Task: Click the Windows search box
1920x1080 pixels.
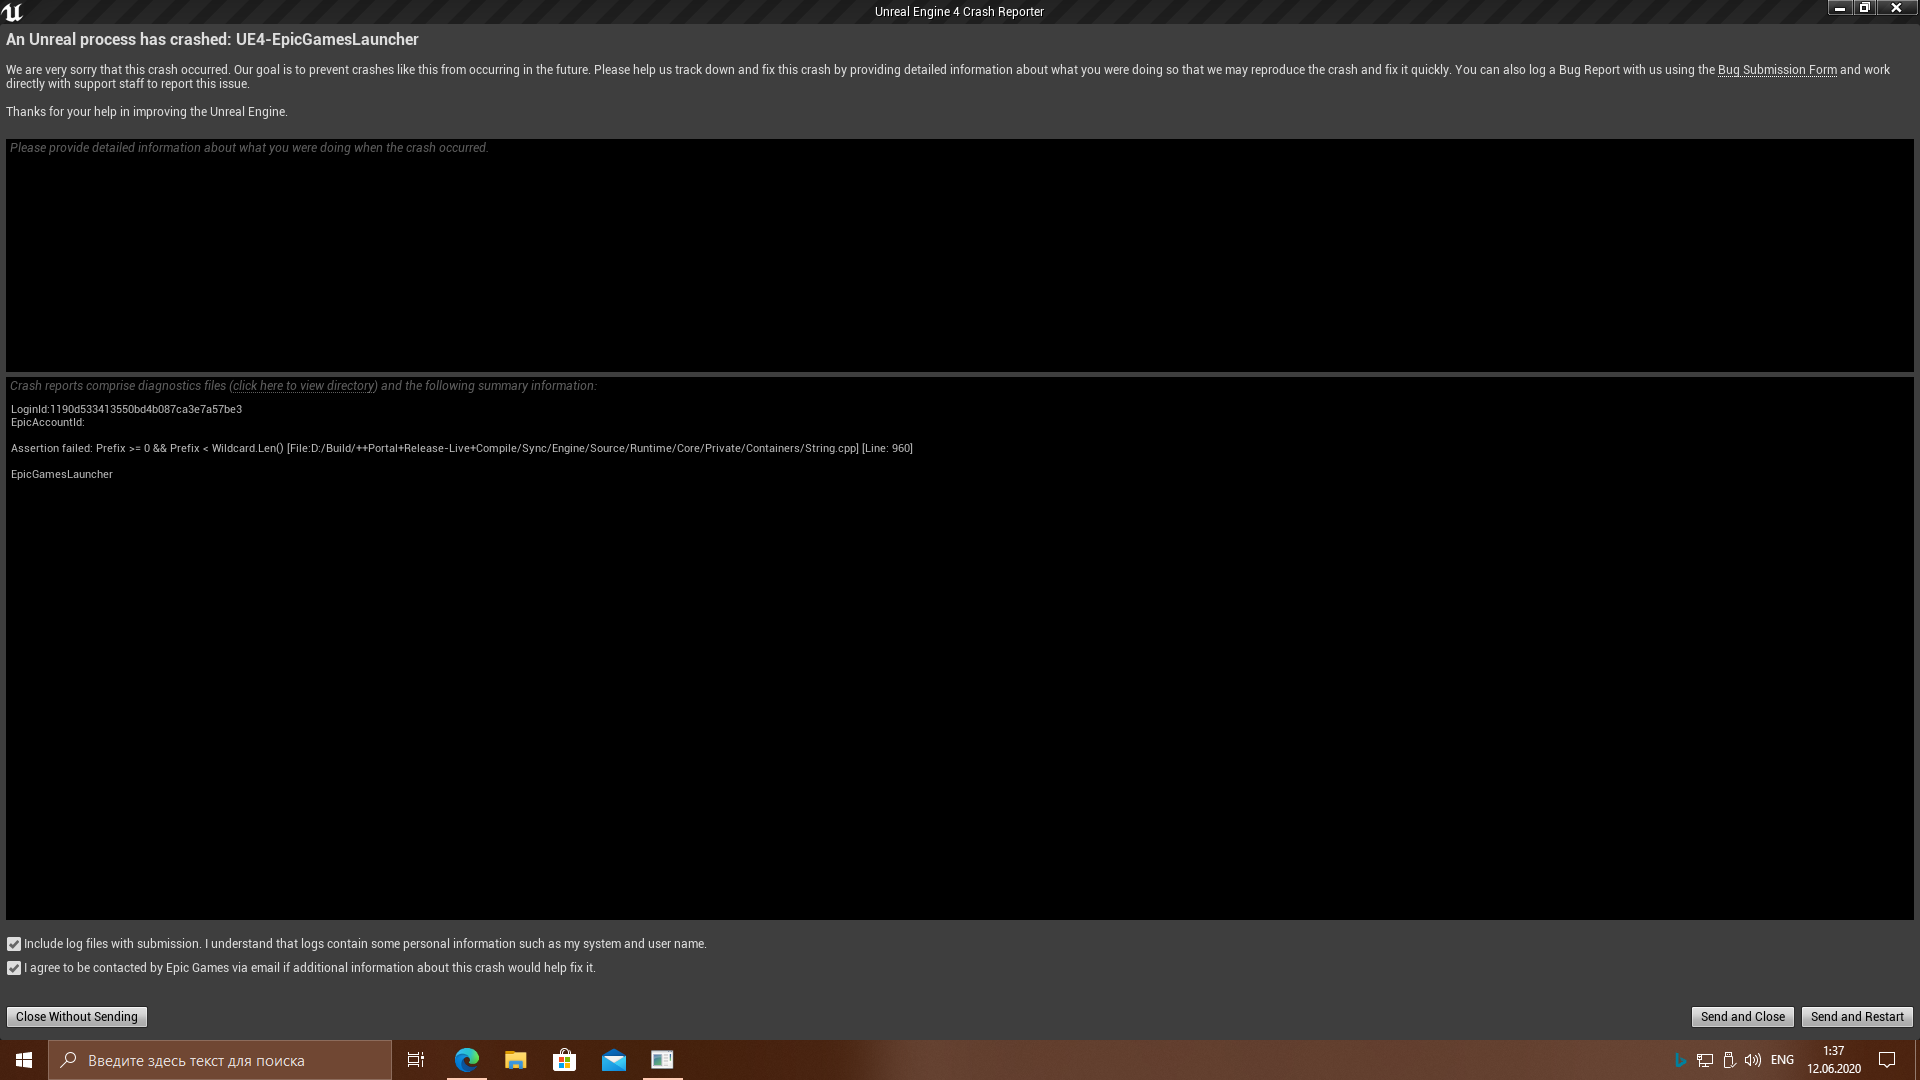Action: click(x=220, y=1060)
